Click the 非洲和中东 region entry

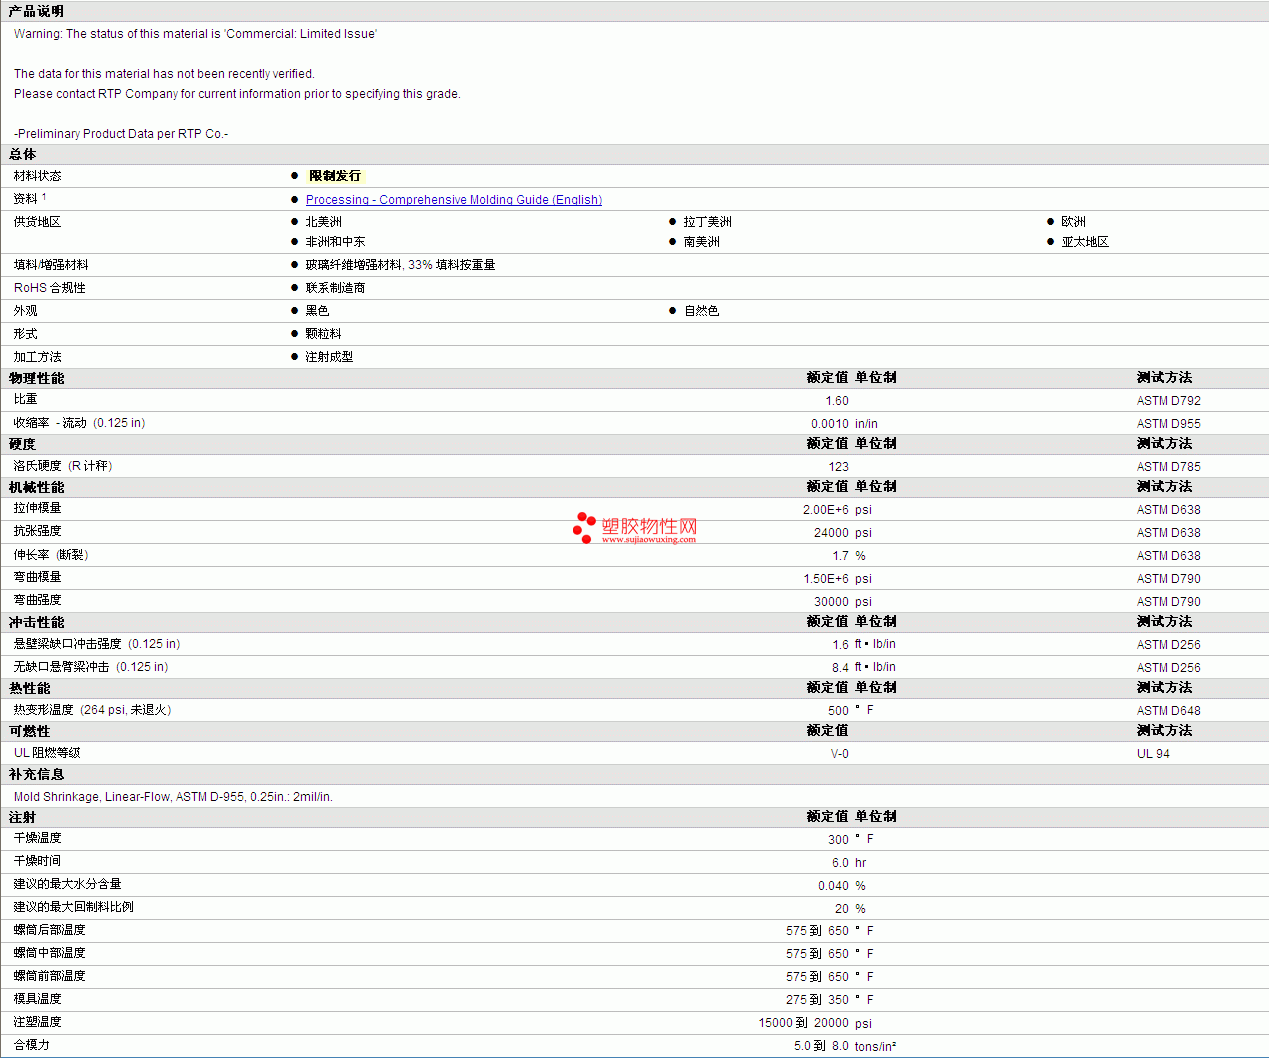pos(336,242)
